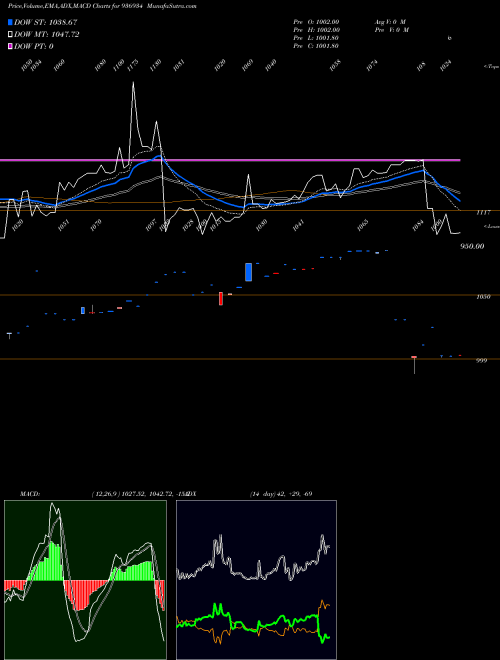Click the 'Pre O: 1002.00' value
Screen dimensions: 500x660
pyautogui.click(x=316, y=22)
